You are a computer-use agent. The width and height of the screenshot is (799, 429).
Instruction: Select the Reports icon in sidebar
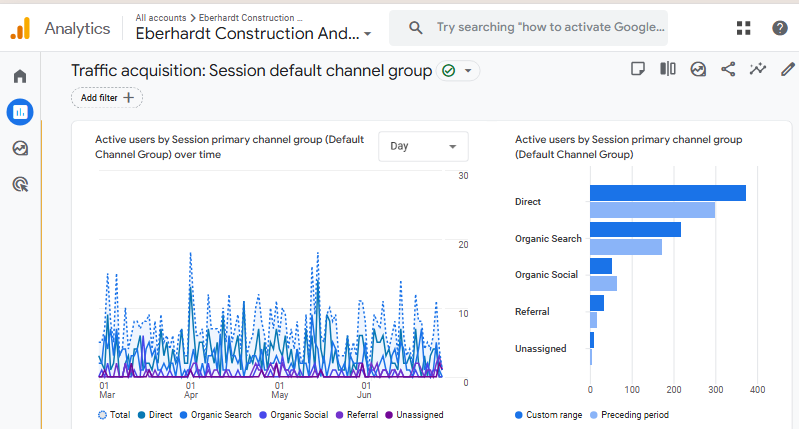[20, 112]
